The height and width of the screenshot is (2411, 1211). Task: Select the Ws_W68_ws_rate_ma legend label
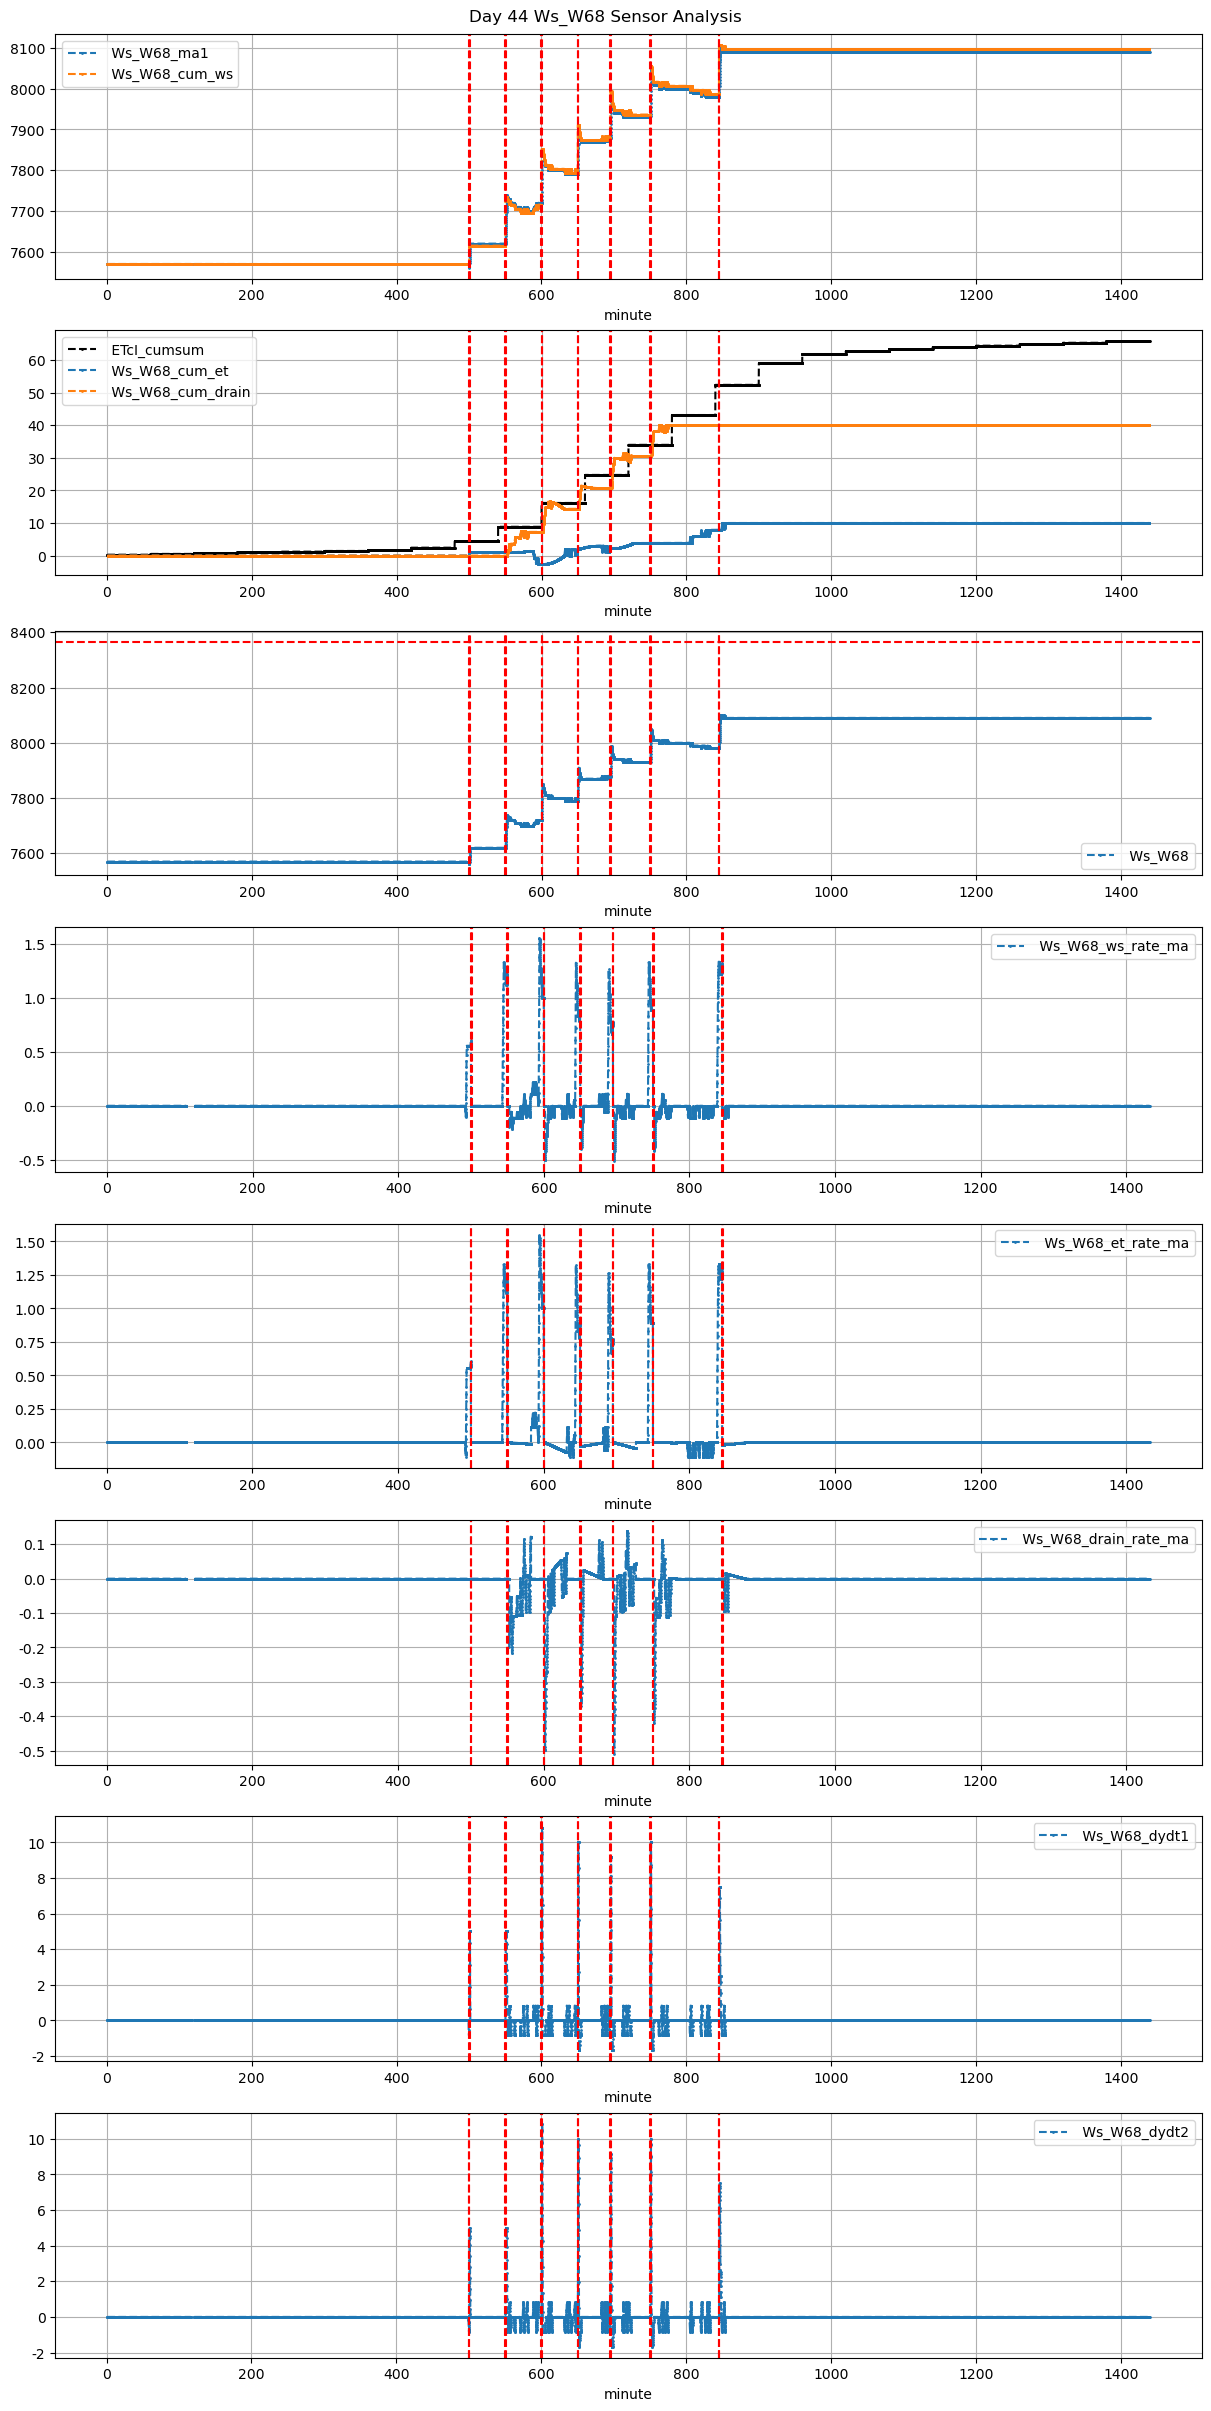pos(1113,946)
